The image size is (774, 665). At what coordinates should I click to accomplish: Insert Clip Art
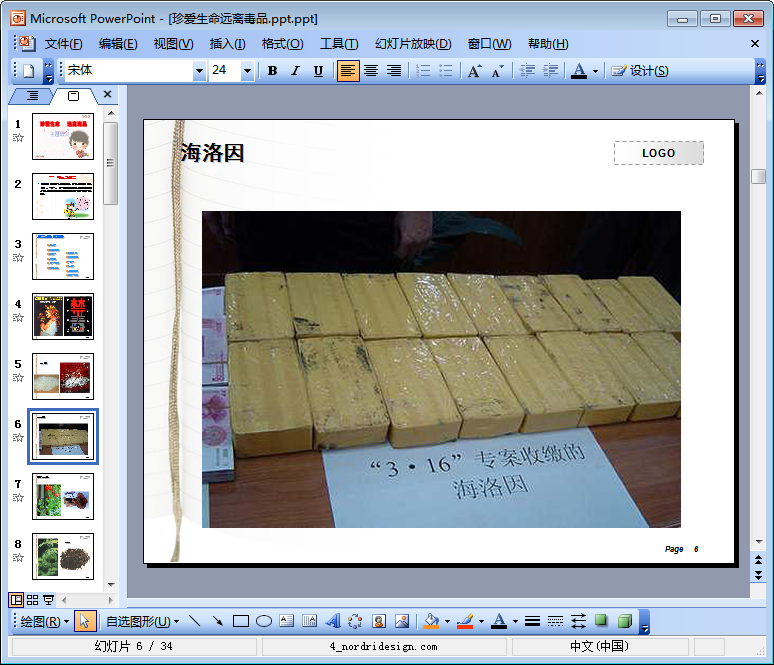[379, 621]
